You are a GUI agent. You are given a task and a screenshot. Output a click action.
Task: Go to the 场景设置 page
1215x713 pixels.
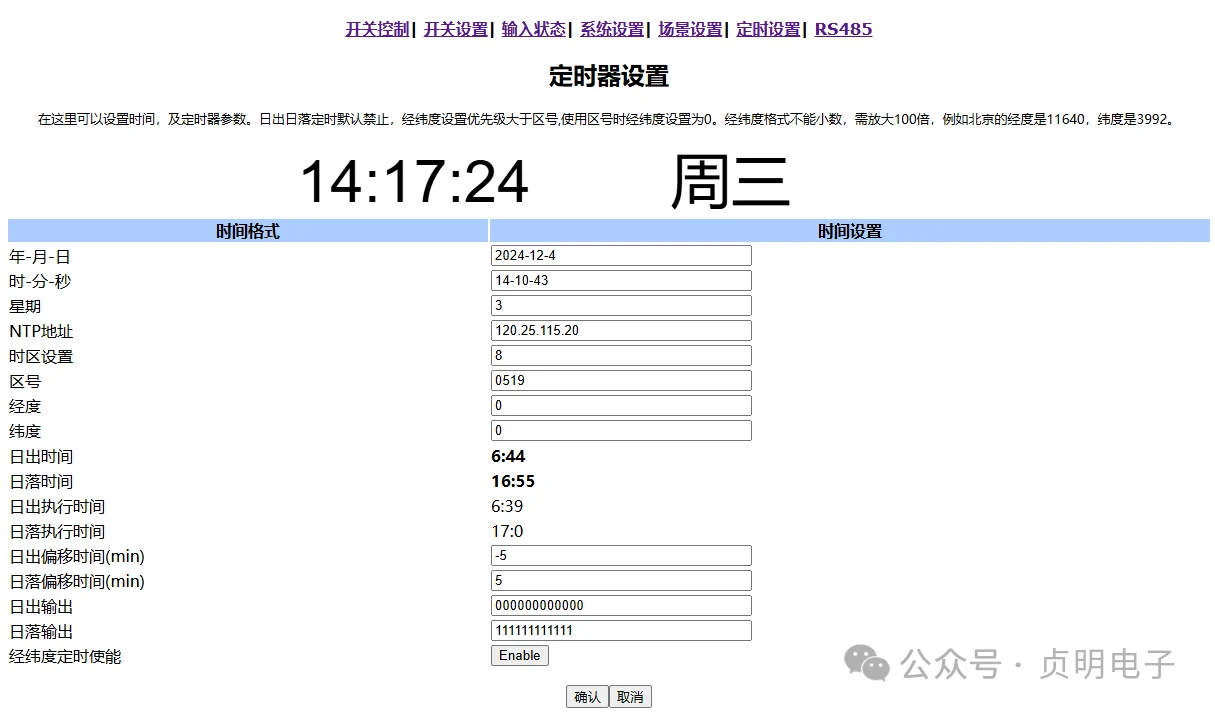coord(690,29)
